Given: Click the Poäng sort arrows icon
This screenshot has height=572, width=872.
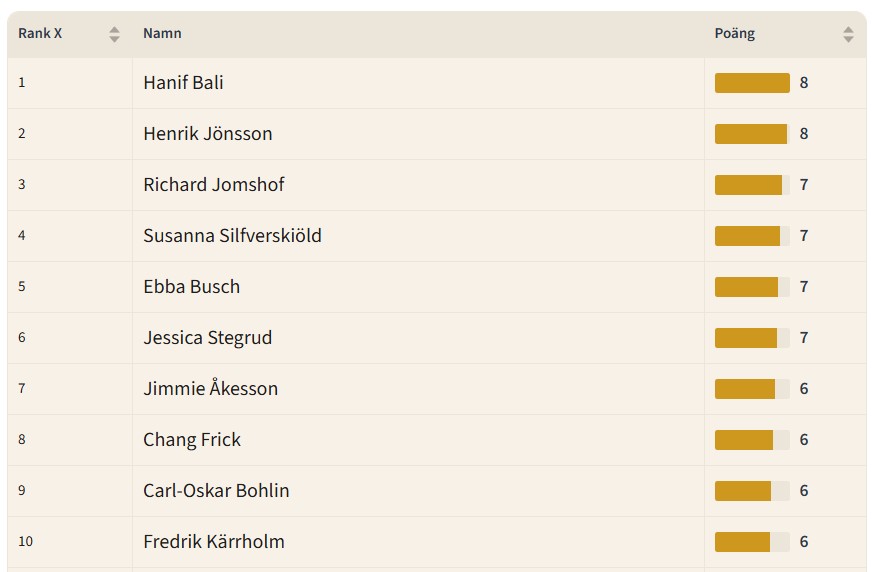Looking at the screenshot, I should tap(848, 34).
